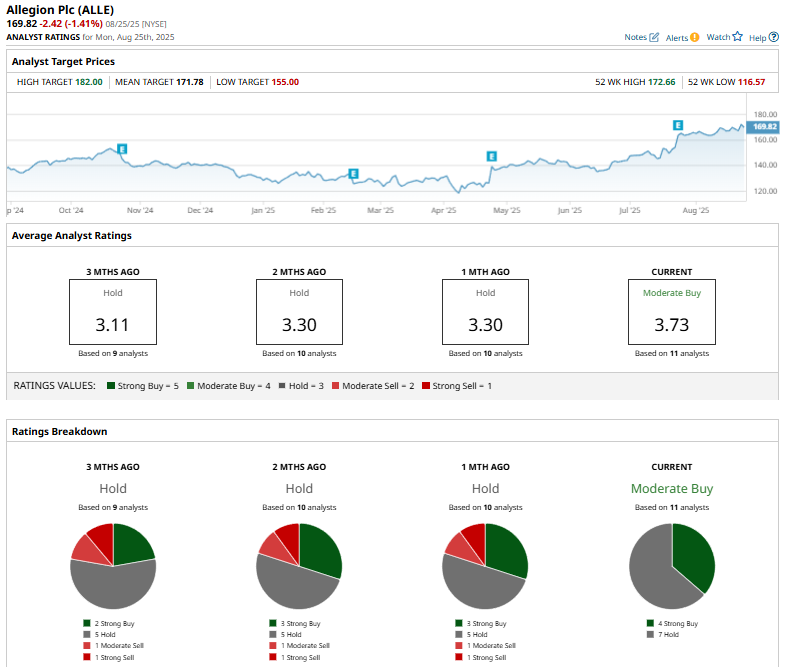Click 52 WK HIGH 172.66 value
The image size is (788, 667).
tap(661, 82)
